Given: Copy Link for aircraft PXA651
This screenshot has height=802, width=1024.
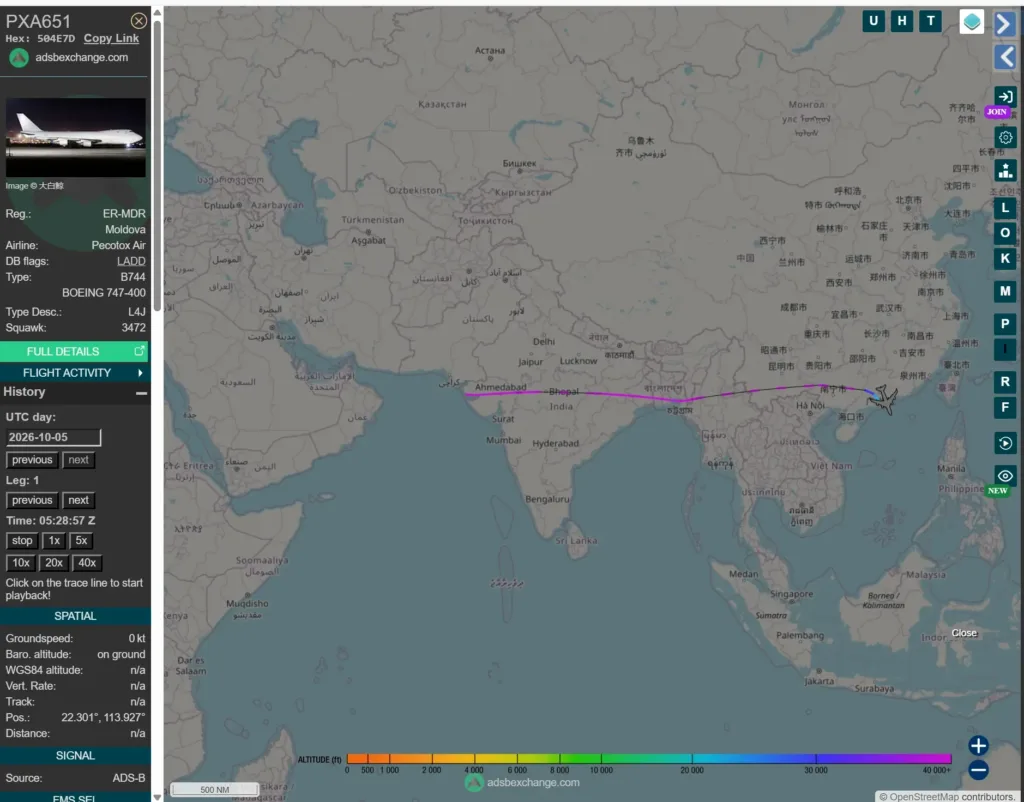Looking at the screenshot, I should [x=111, y=39].
